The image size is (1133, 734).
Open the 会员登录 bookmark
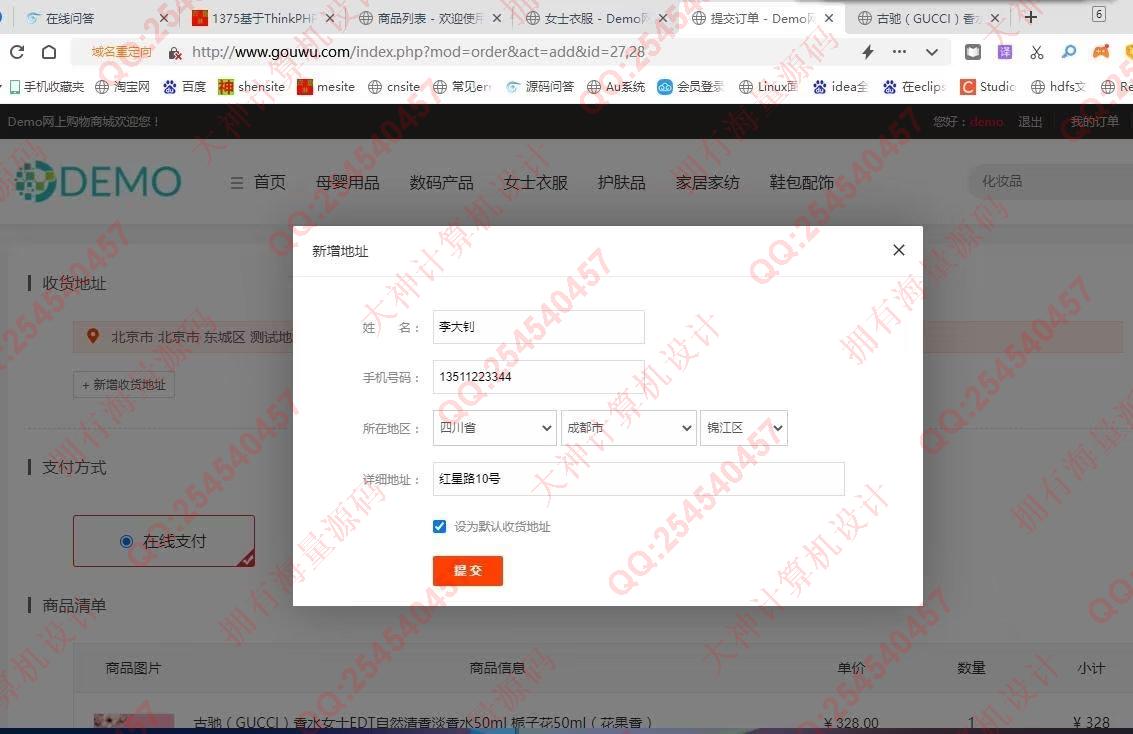point(690,87)
